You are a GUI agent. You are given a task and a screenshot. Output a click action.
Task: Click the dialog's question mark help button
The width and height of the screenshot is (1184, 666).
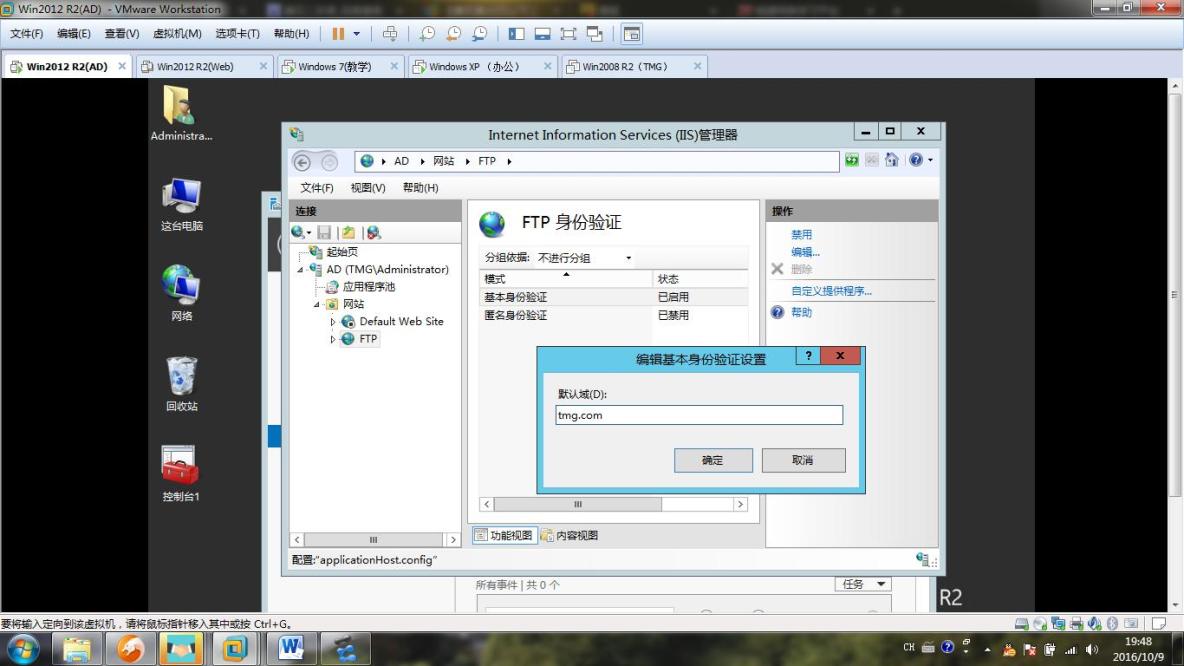pyautogui.click(x=808, y=356)
